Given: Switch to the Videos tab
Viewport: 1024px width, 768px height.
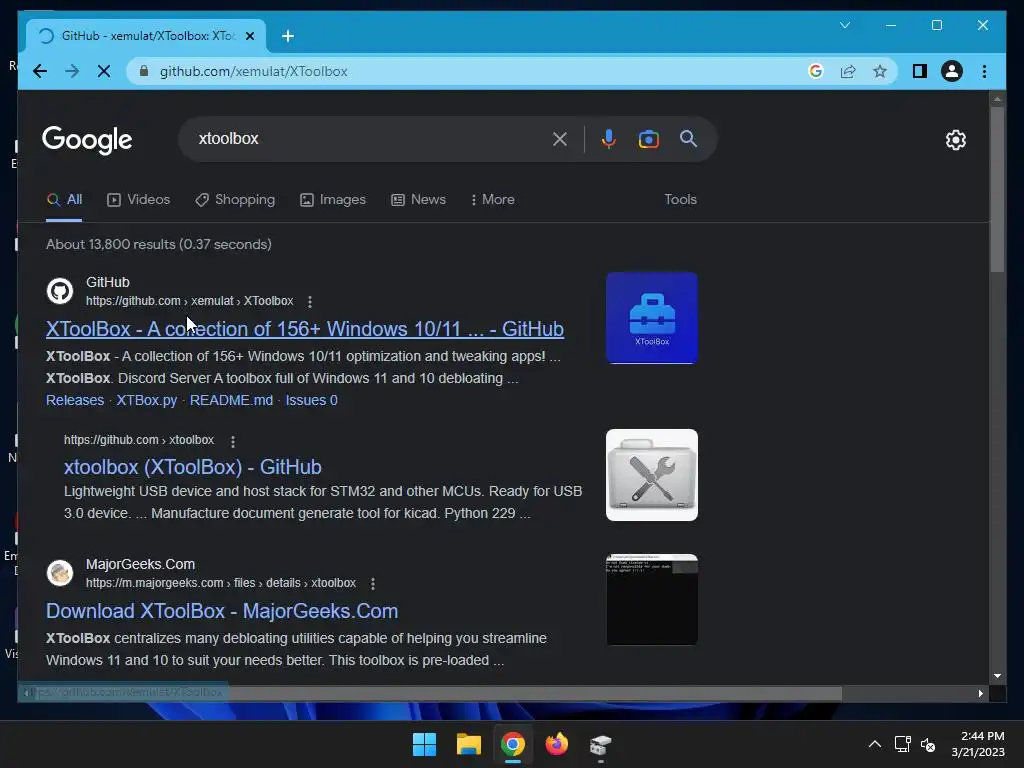Looking at the screenshot, I should click(138, 200).
